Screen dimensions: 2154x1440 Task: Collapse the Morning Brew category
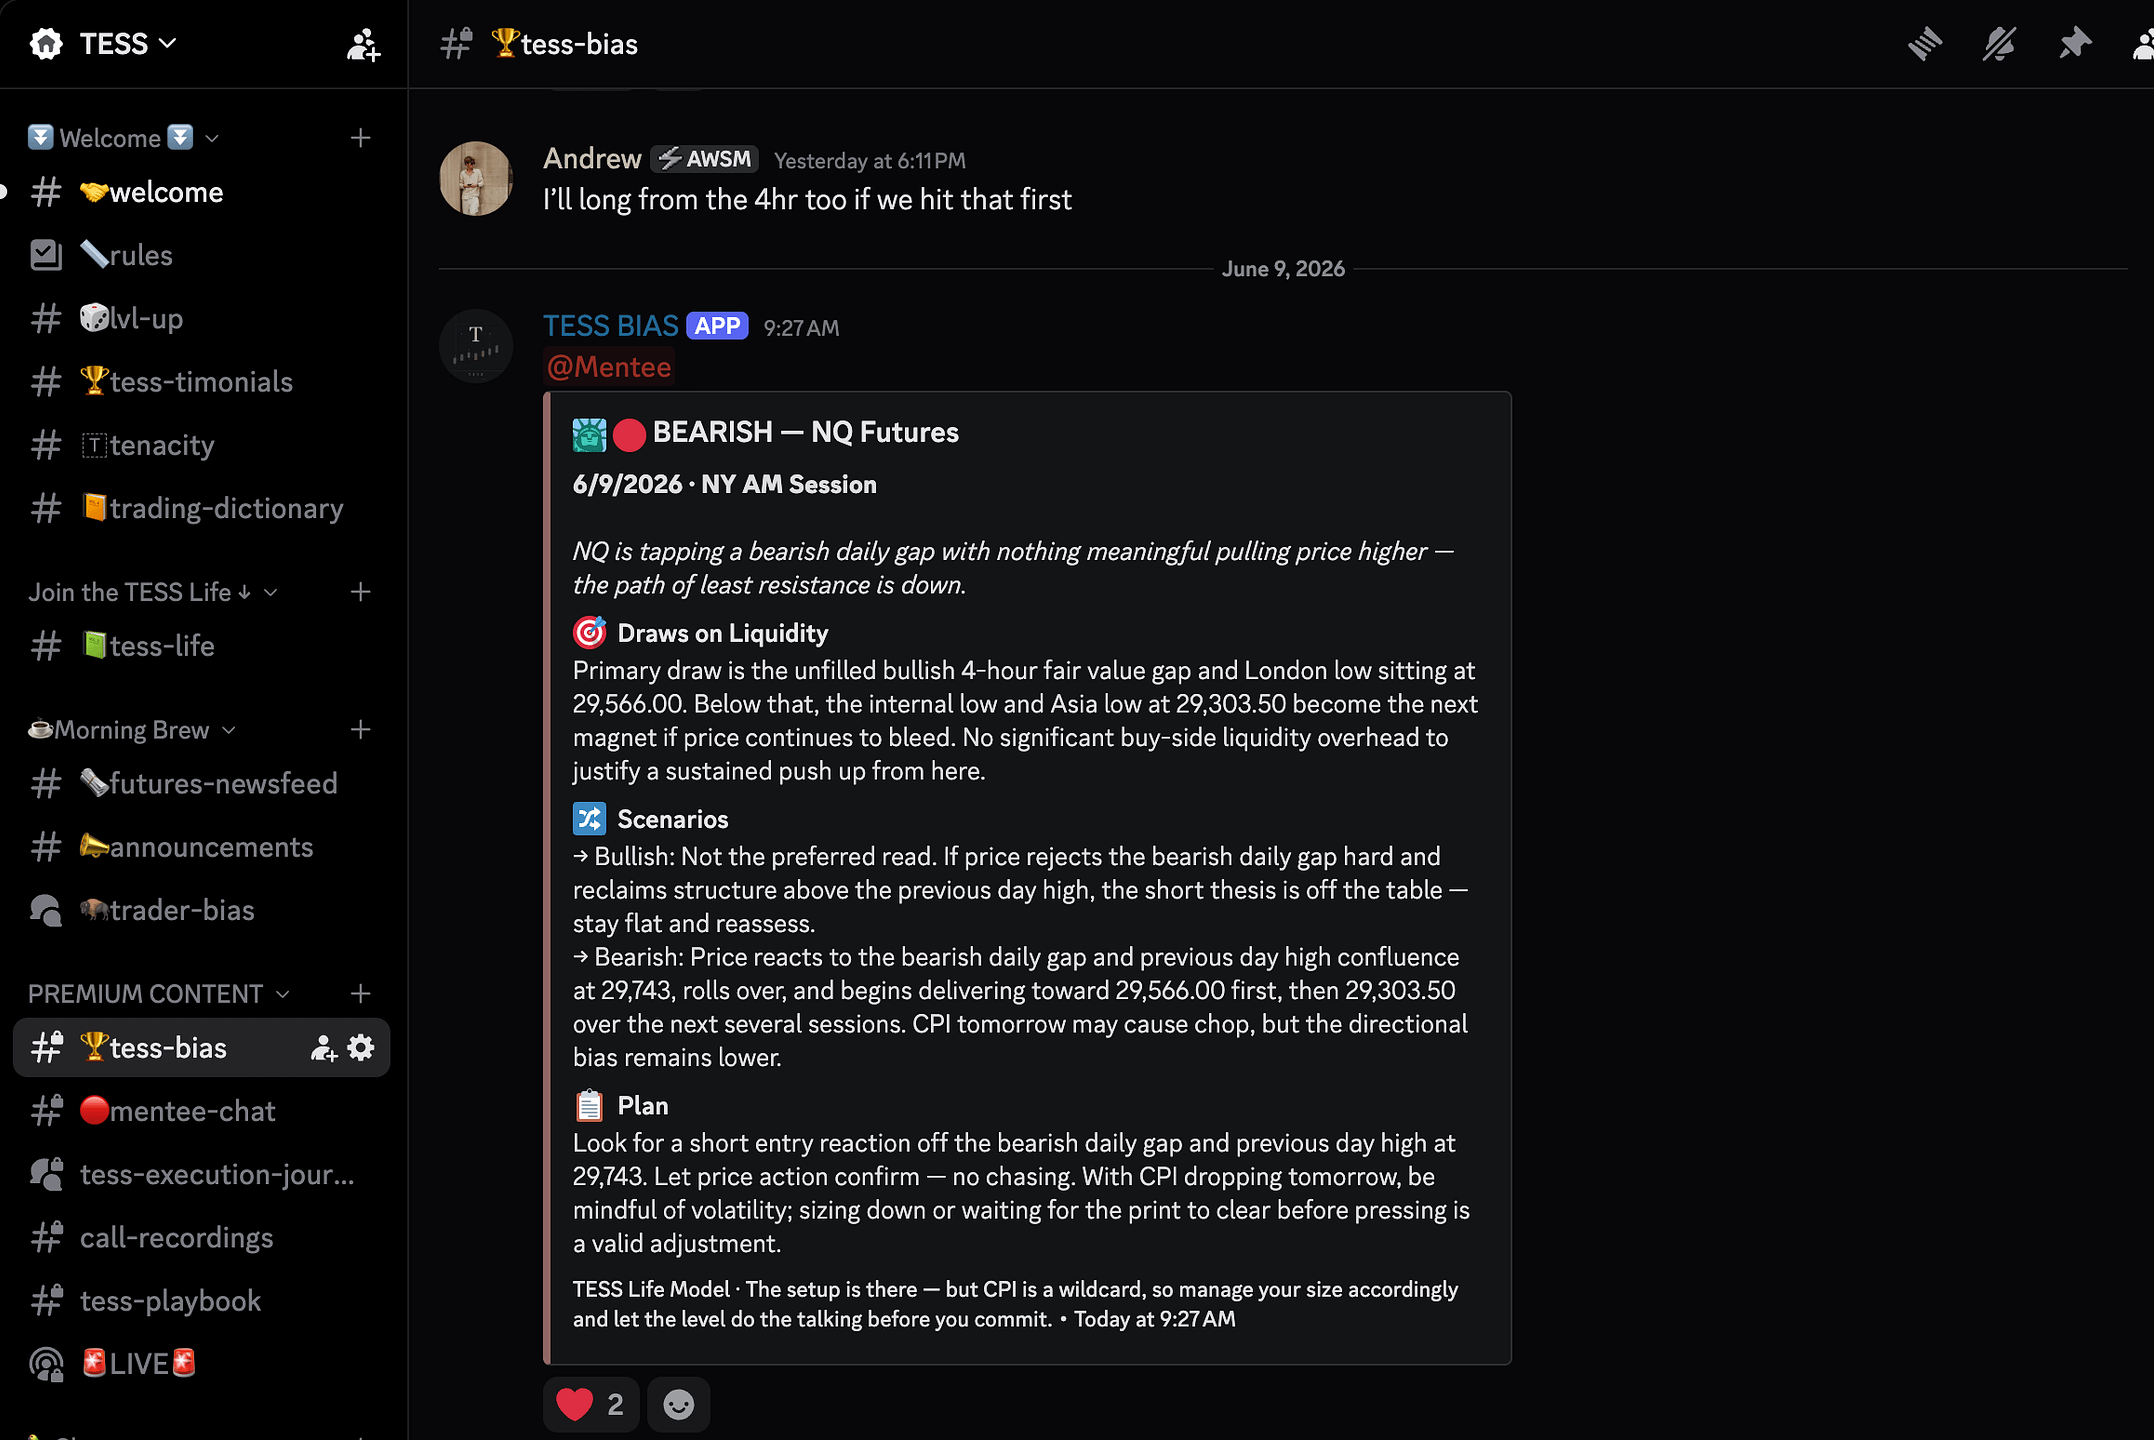pyautogui.click(x=132, y=730)
